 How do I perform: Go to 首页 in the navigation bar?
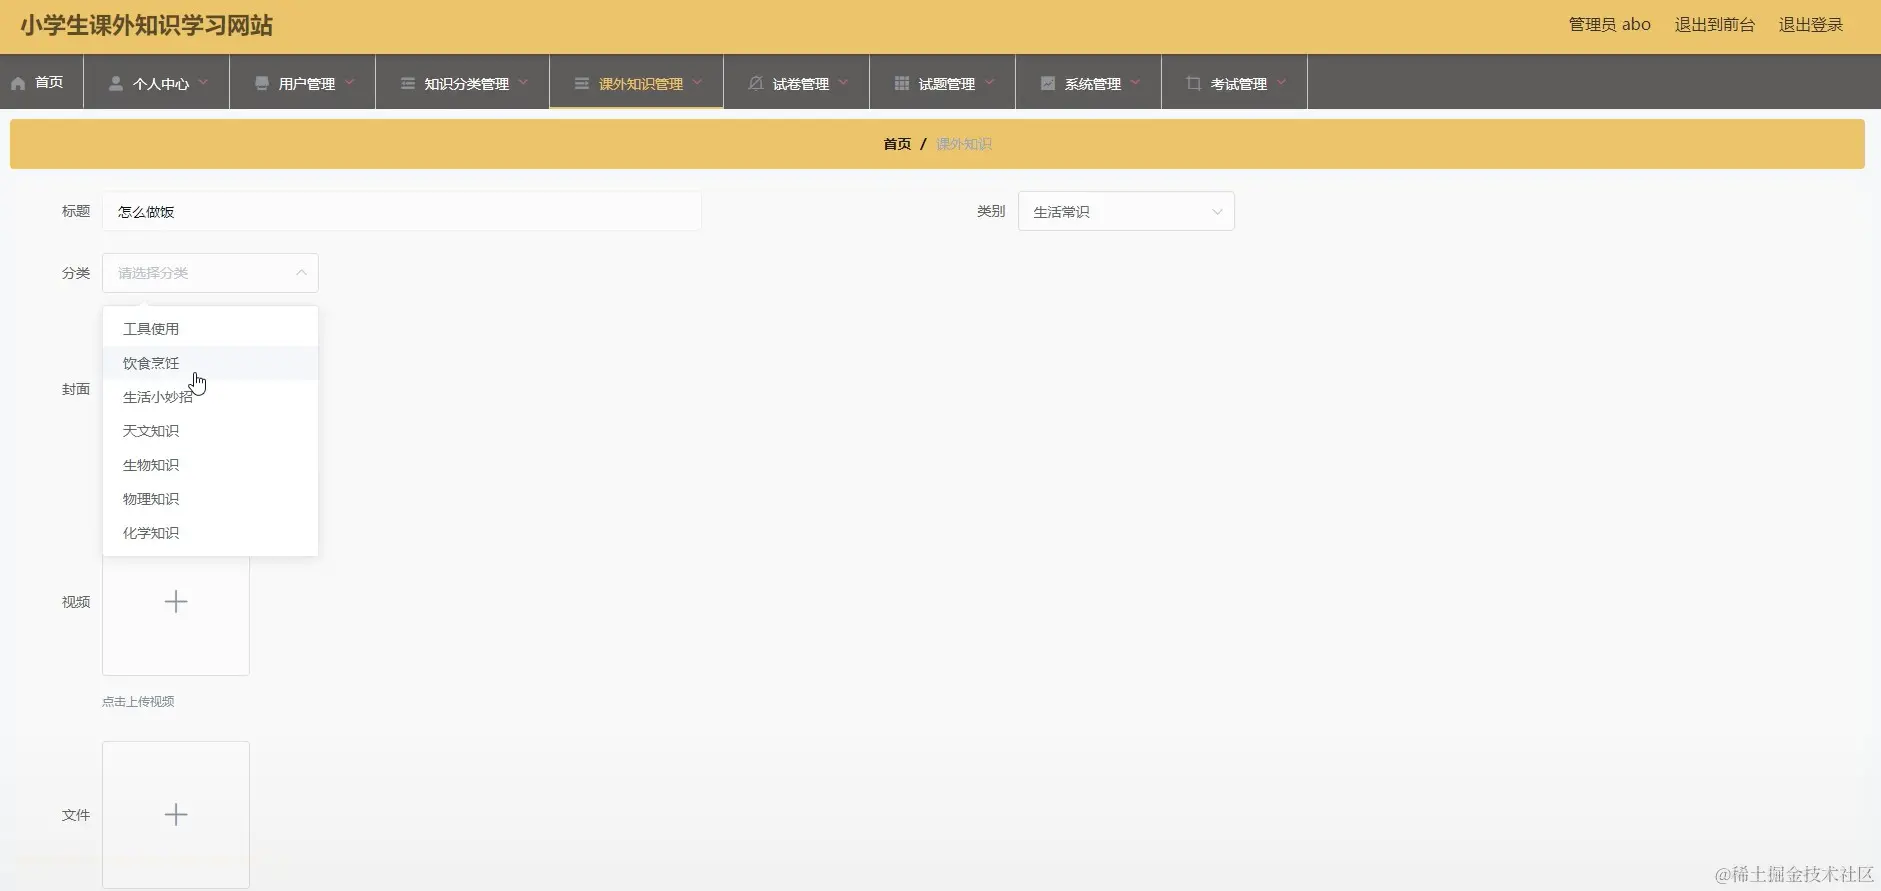tap(41, 82)
